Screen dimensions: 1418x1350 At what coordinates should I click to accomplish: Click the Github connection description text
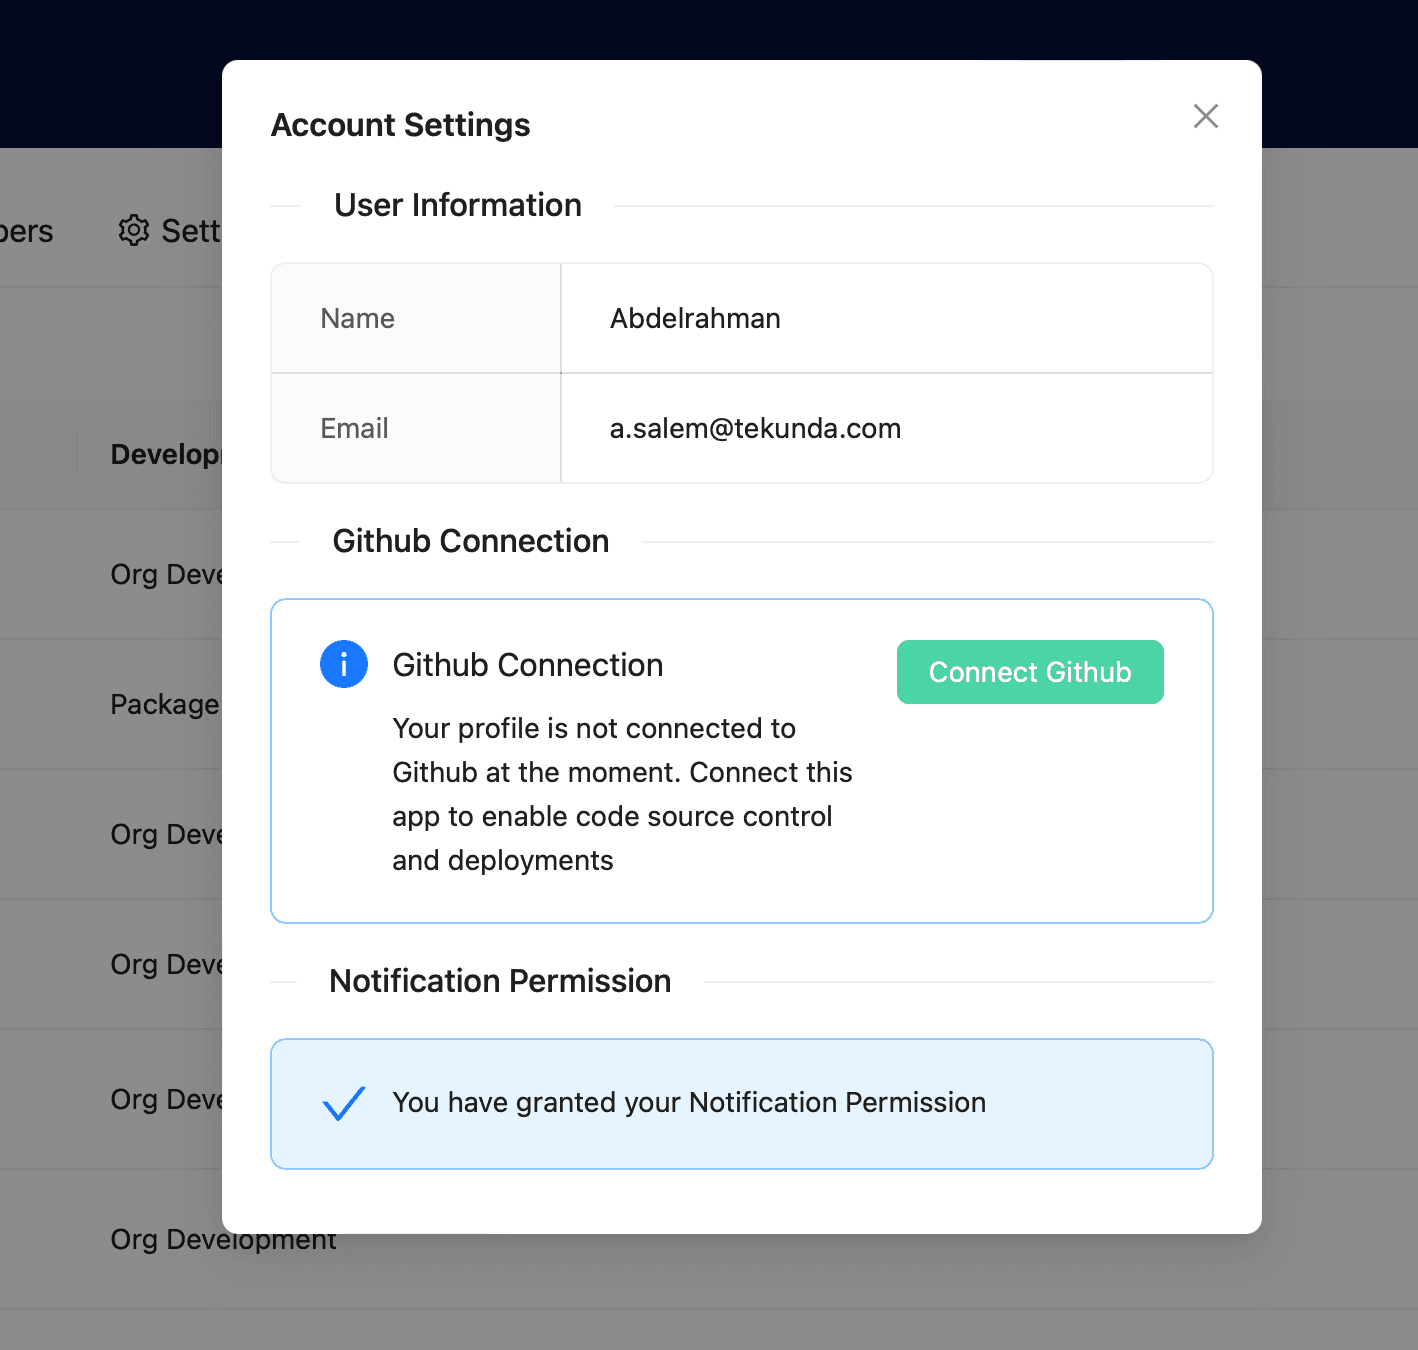[622, 793]
